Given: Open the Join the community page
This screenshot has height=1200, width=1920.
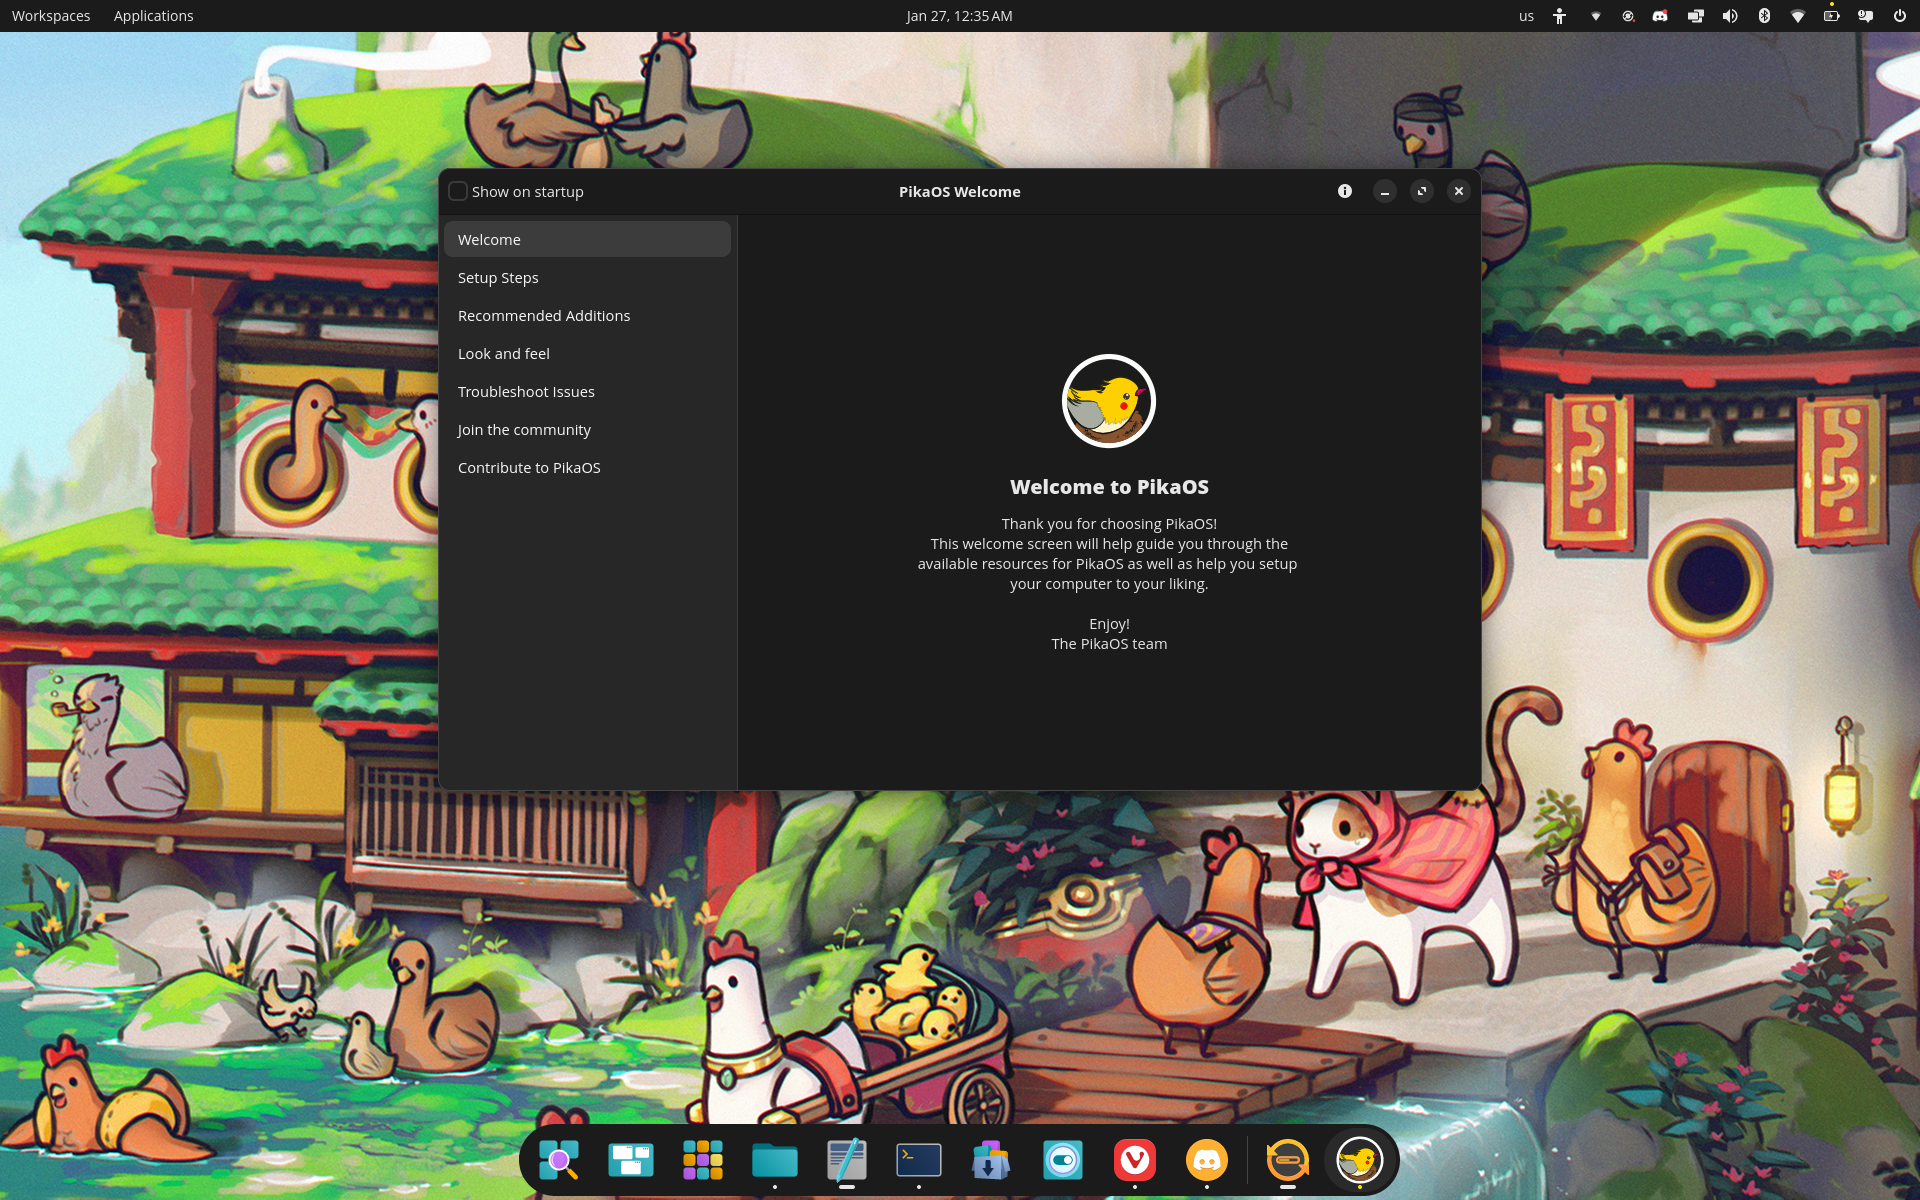Looking at the screenshot, I should coord(523,429).
